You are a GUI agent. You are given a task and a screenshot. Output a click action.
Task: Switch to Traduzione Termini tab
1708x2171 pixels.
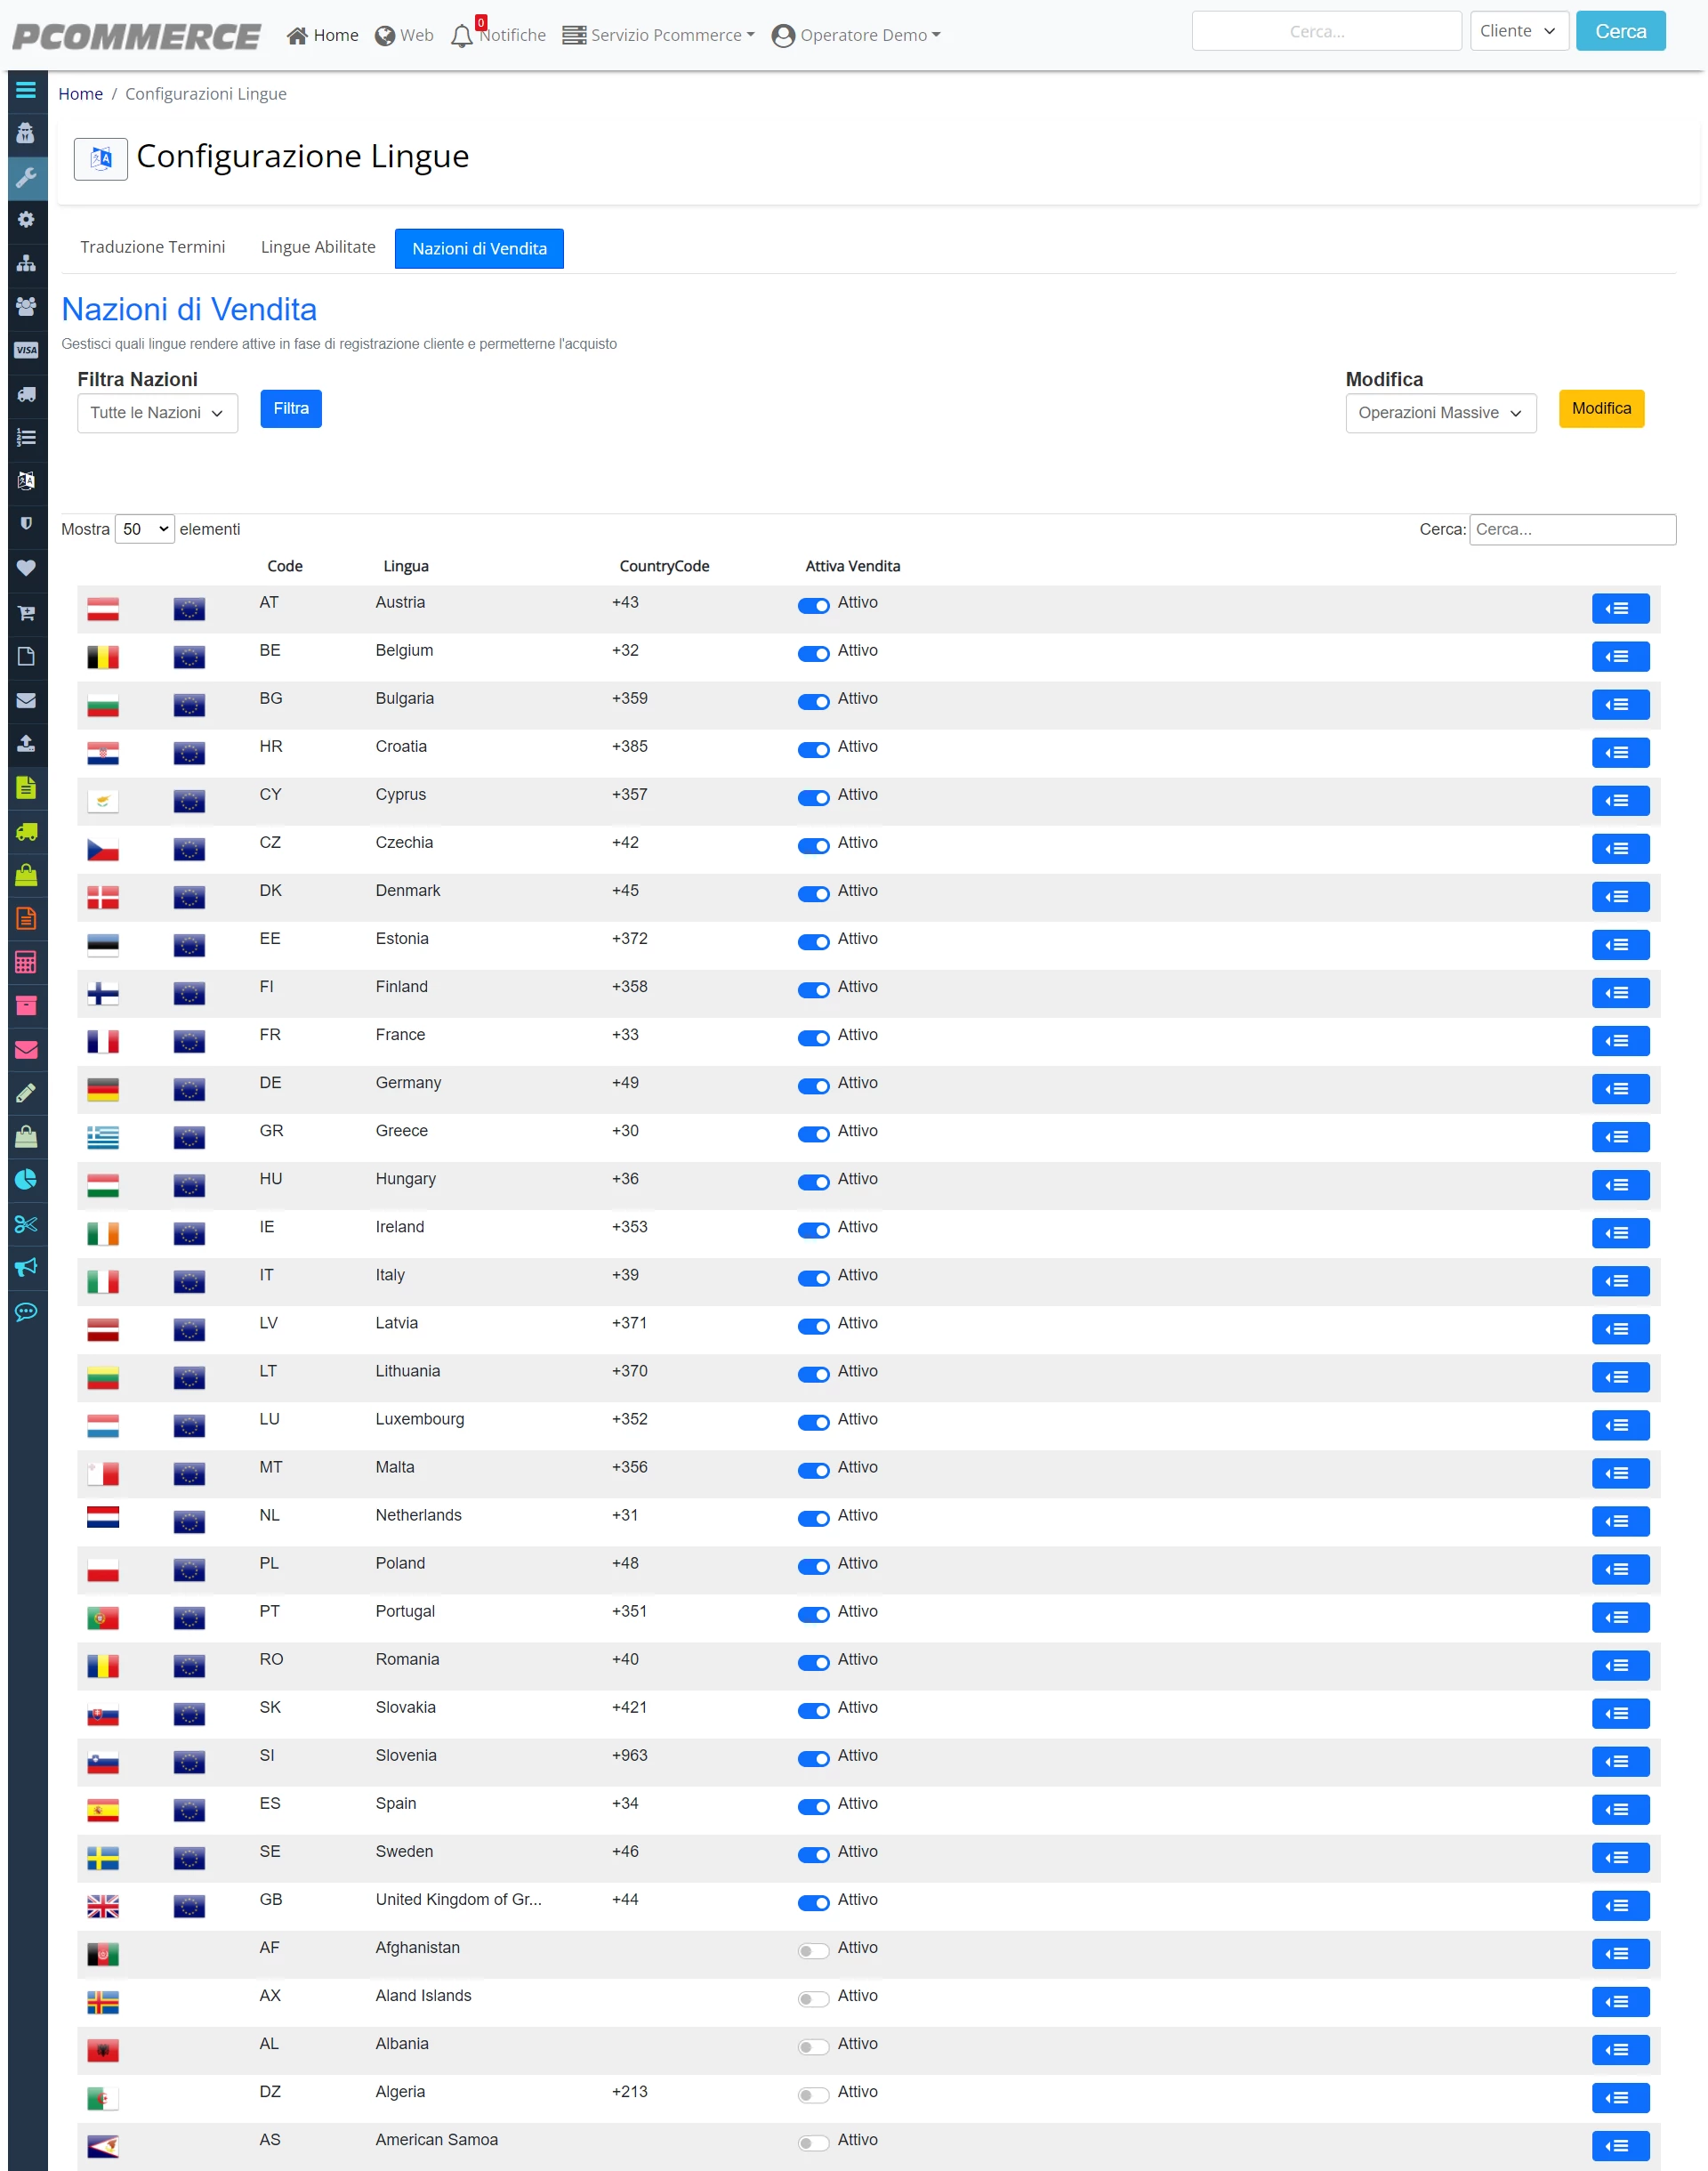(153, 247)
